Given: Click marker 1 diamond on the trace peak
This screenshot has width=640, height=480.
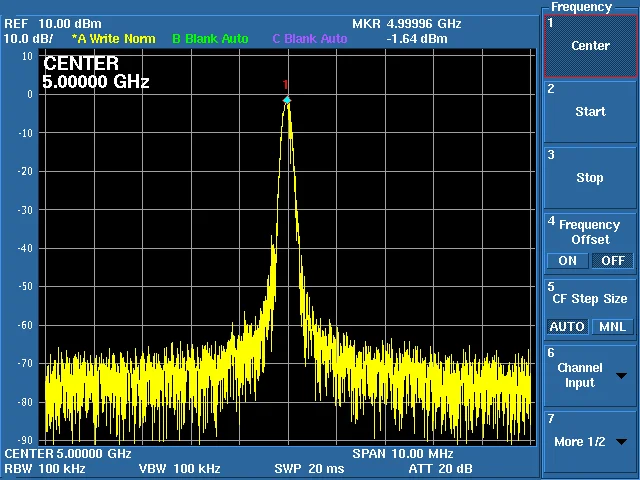Looking at the screenshot, I should 287,100.
